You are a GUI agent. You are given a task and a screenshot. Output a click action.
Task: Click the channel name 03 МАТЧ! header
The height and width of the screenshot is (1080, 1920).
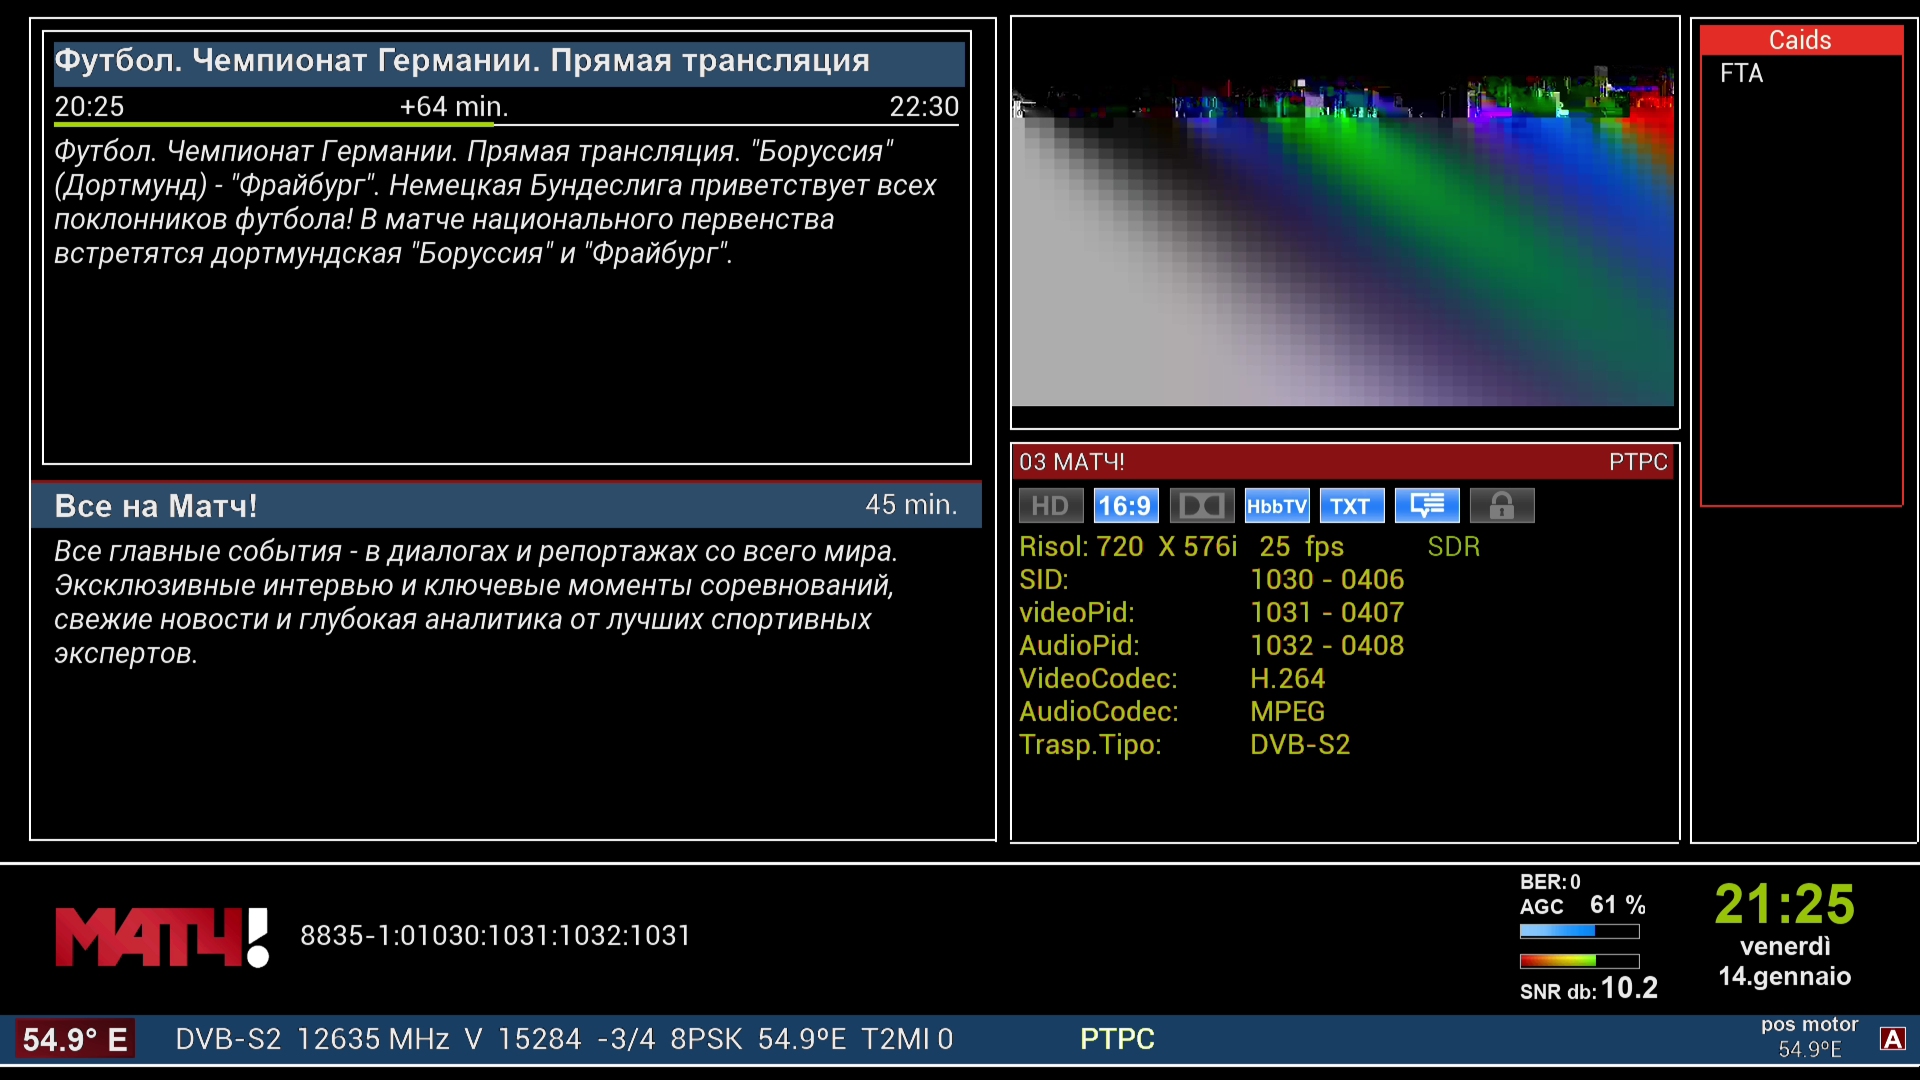1072,462
